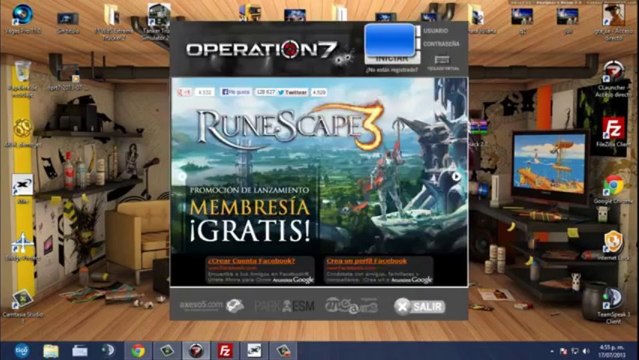Open the 'Crea un perfil Facebook' ad link
This screenshot has width=639, height=360.
point(367,261)
